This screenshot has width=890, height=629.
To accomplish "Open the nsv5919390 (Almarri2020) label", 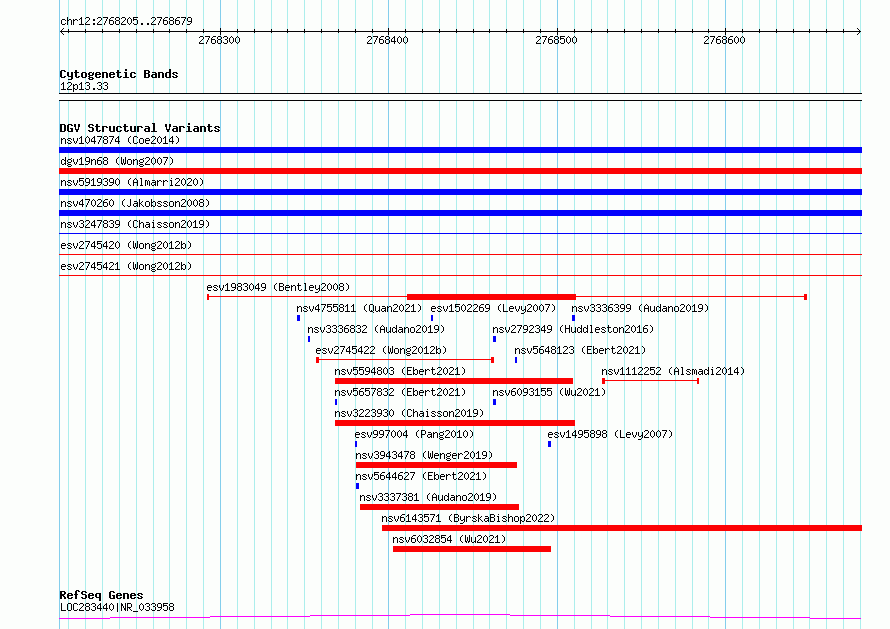I will 132,182.
